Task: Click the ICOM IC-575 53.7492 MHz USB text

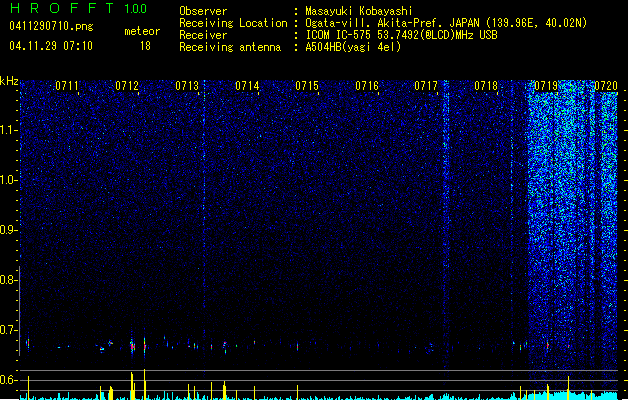Action: [402, 35]
